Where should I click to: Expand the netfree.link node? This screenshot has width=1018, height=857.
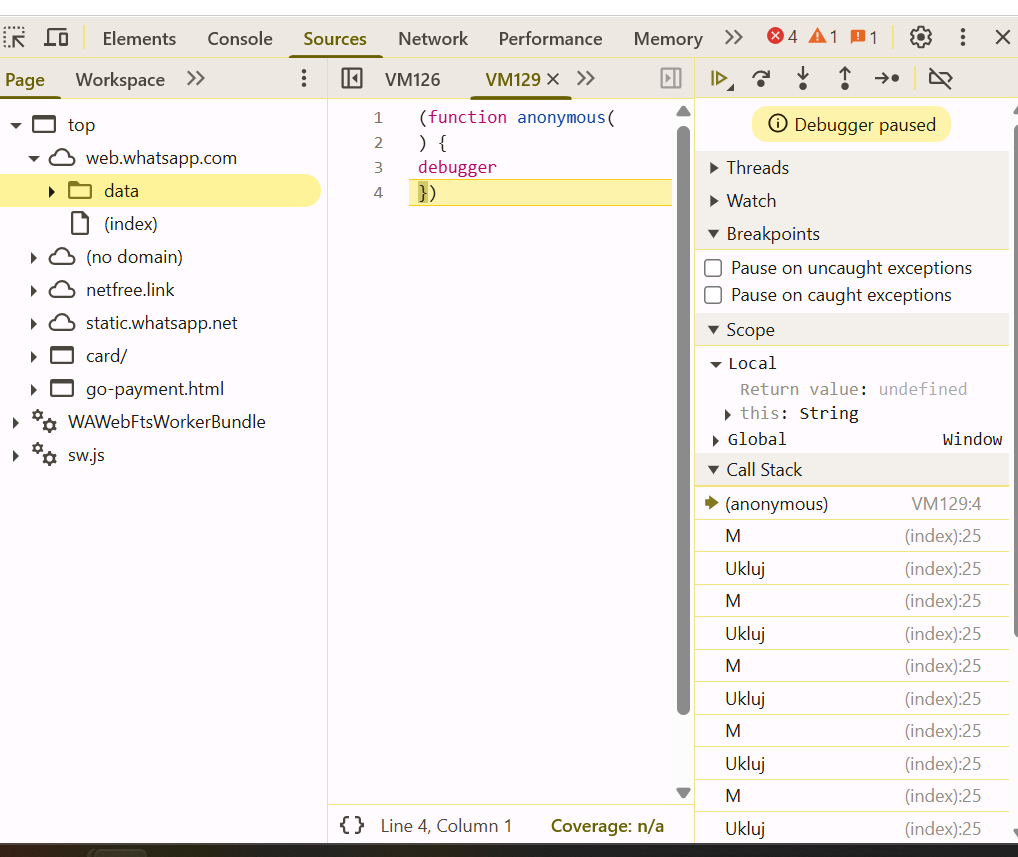pyautogui.click(x=33, y=290)
